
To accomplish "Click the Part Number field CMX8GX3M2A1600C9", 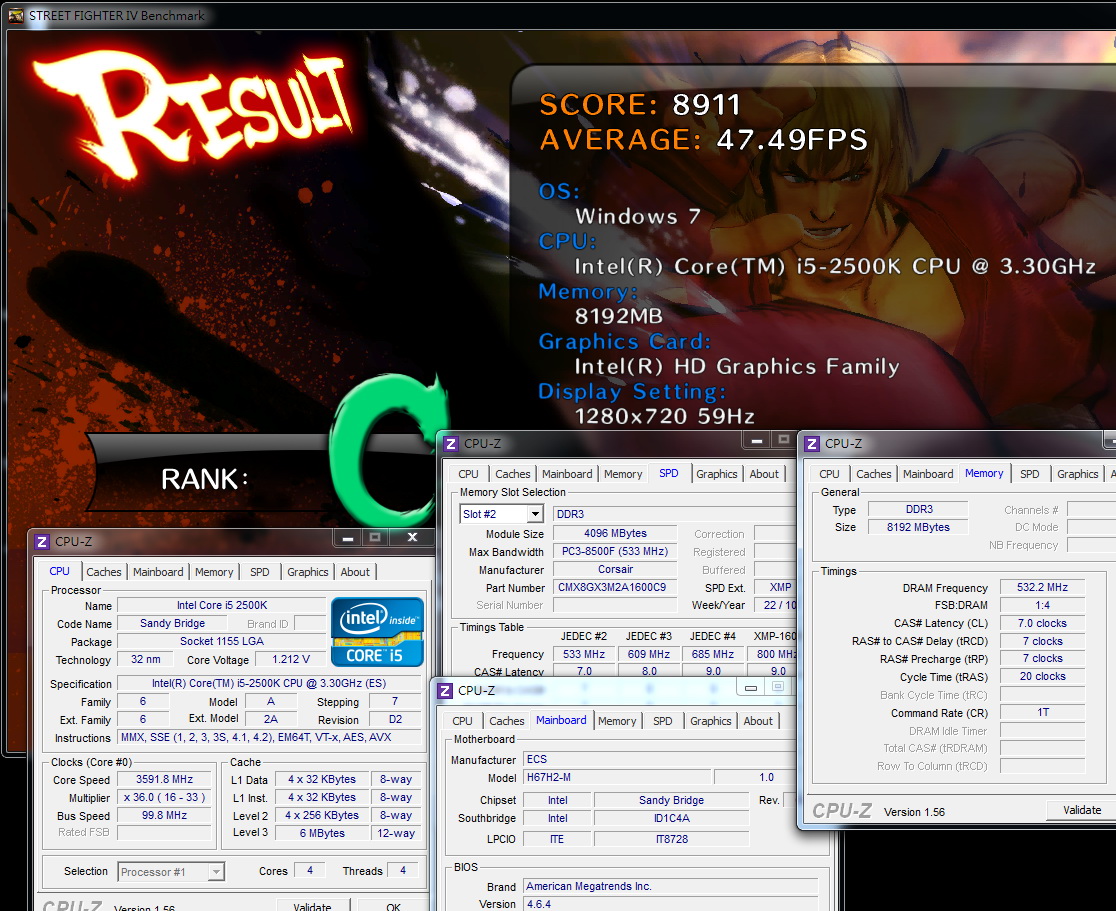I will pyautogui.click(x=614, y=587).
